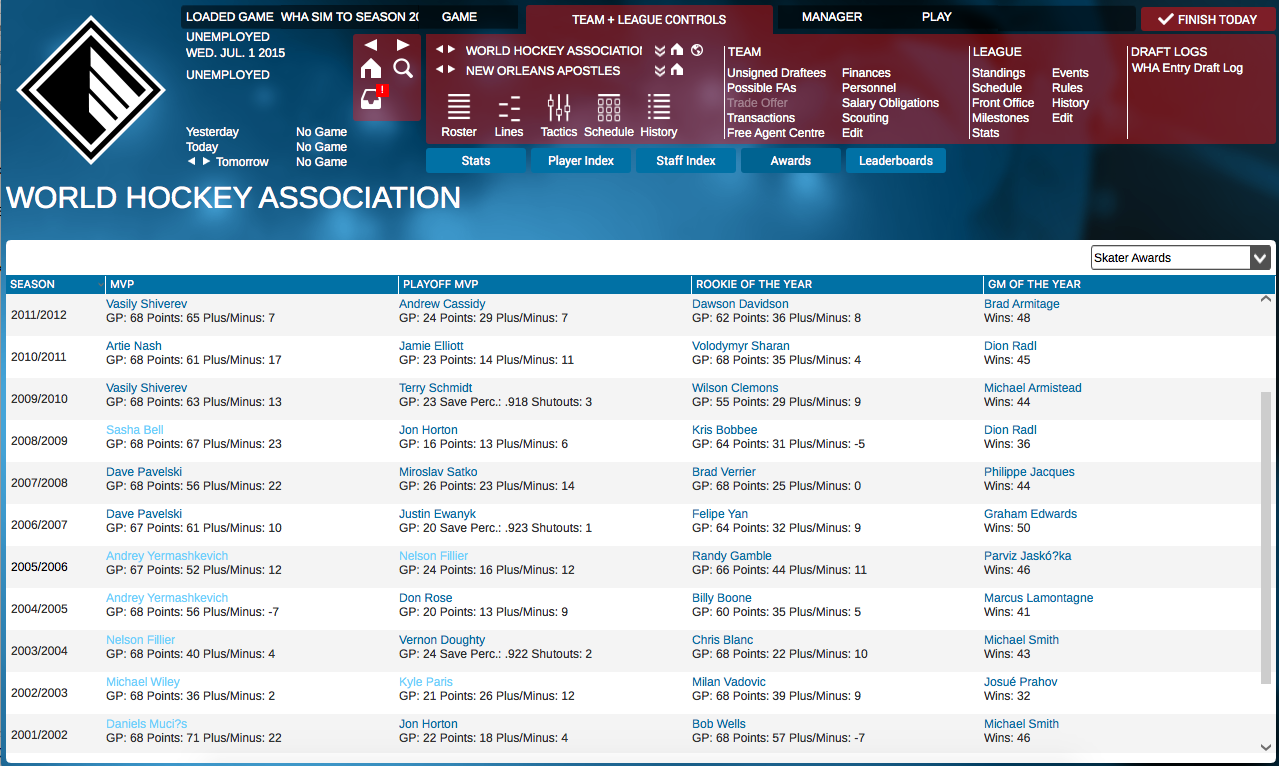Viewport: 1279px width, 766px height.
Task: Open the Skater Awards dropdown
Action: pos(1181,258)
